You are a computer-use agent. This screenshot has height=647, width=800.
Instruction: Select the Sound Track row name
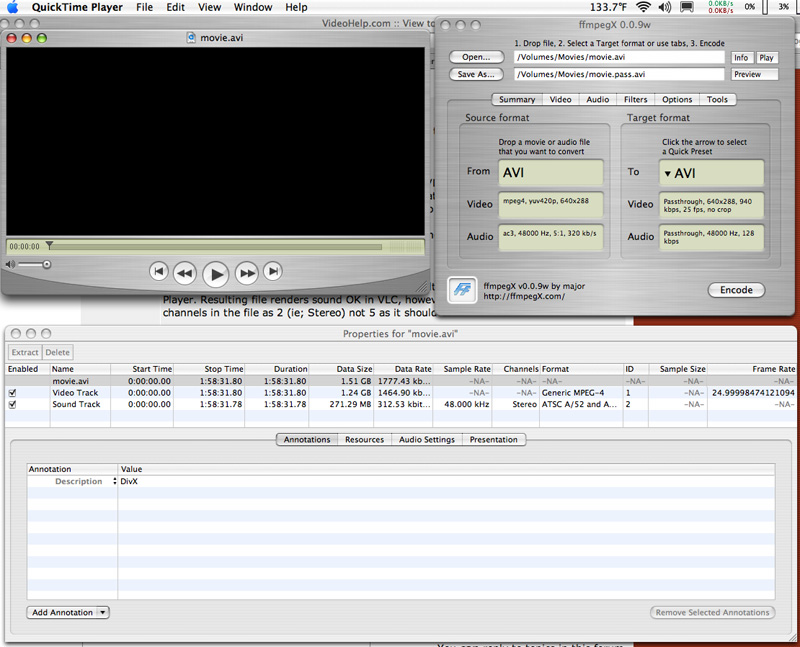(x=76, y=404)
